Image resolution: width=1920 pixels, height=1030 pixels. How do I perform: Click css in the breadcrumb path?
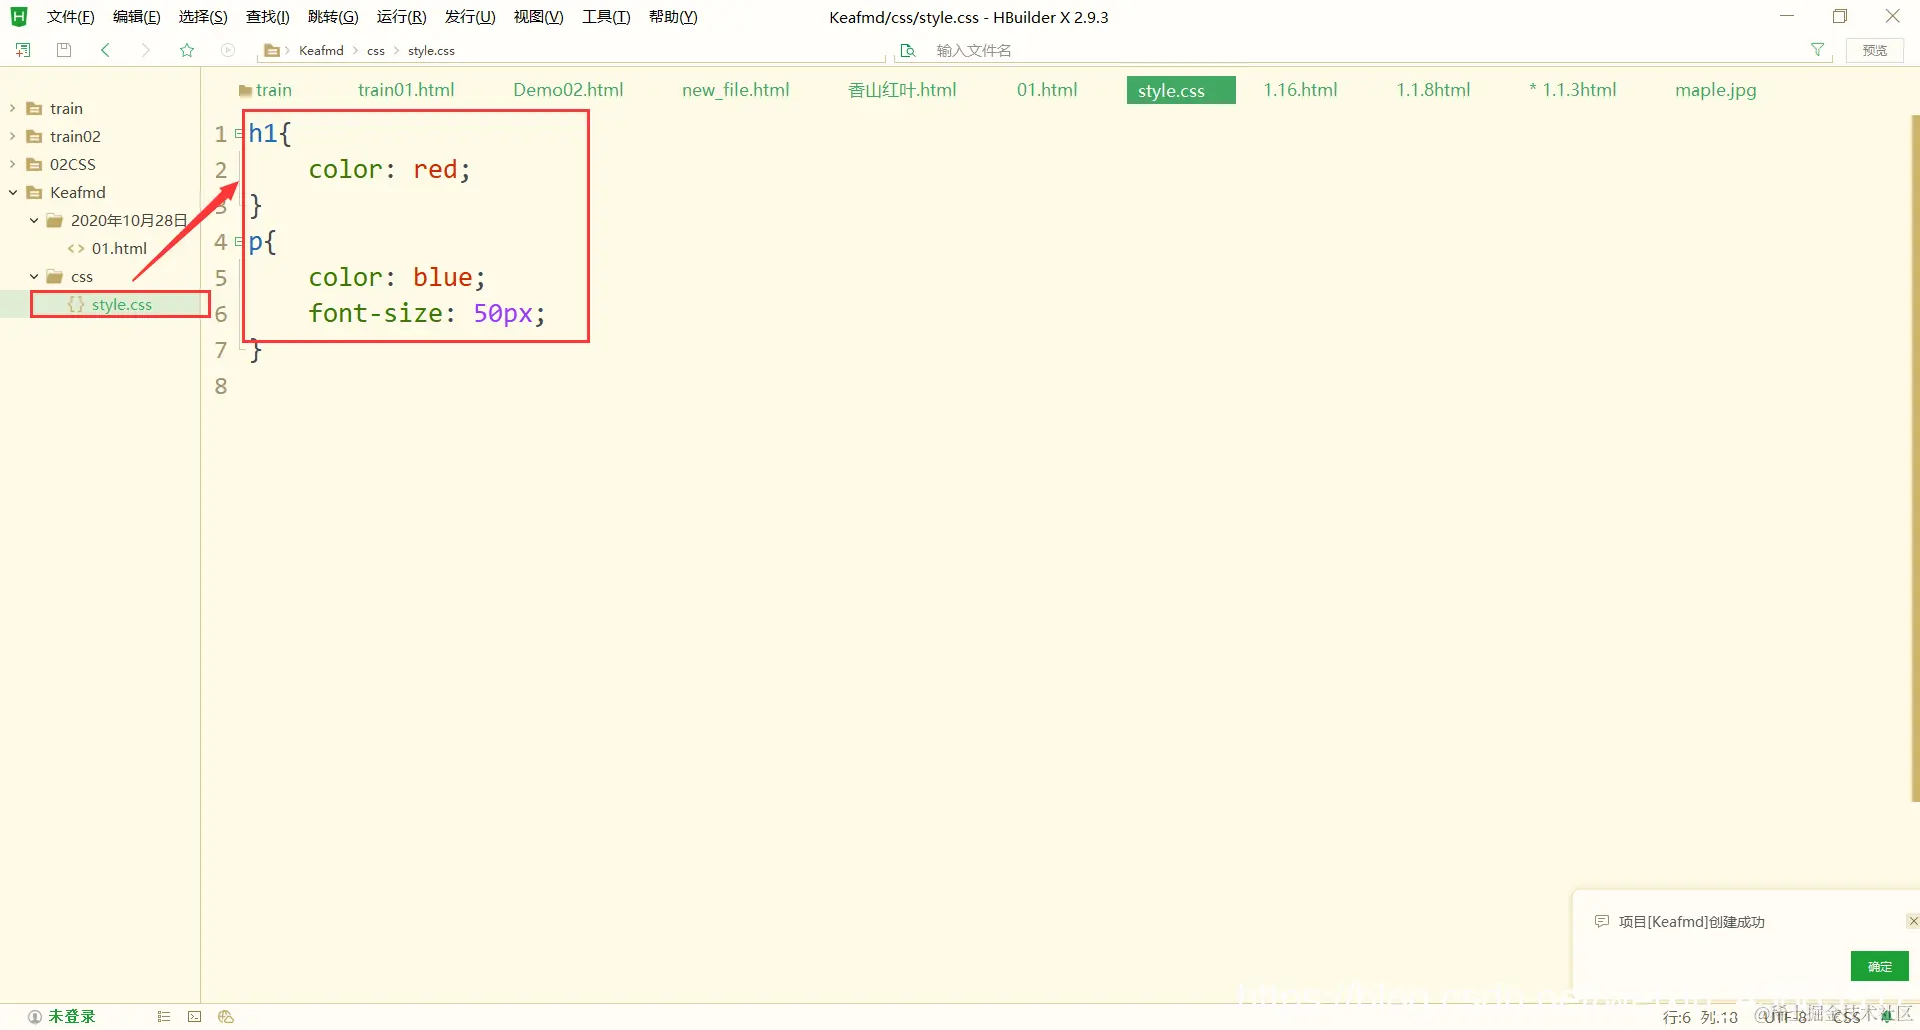coord(376,50)
